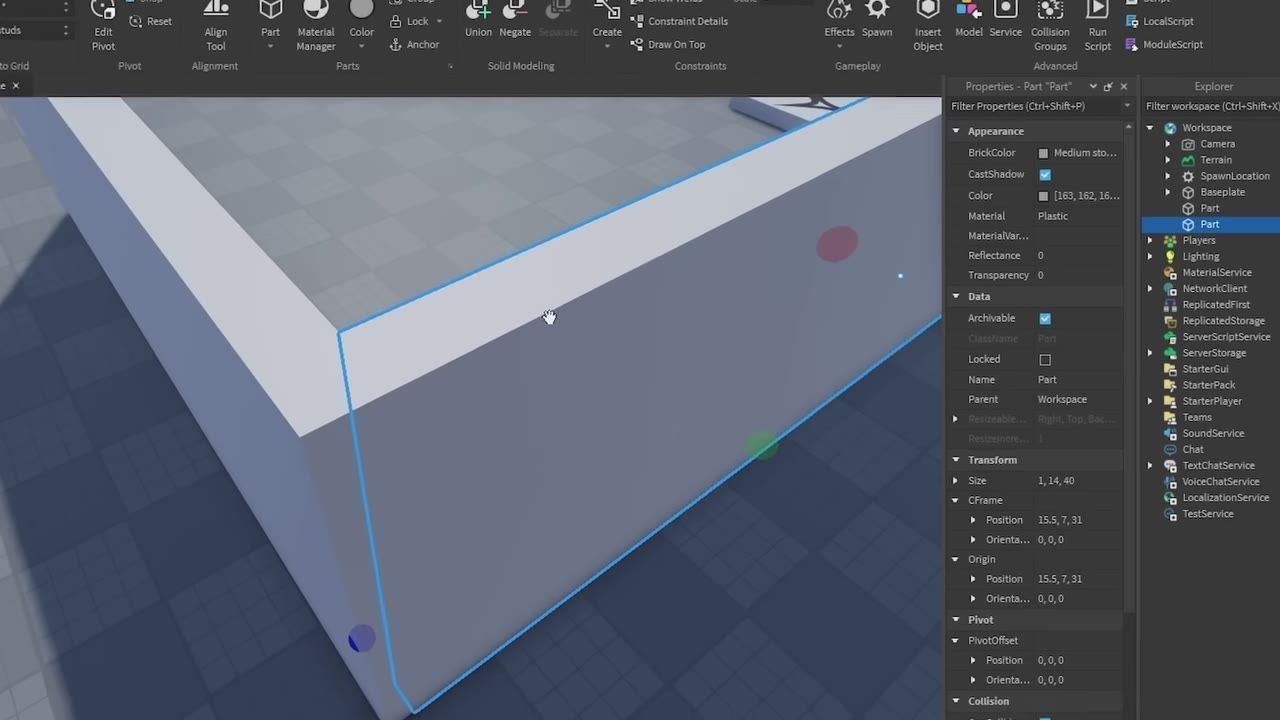Viewport: 1280px width, 720px height.
Task: Select Camera in the Explorer
Action: point(1217,144)
